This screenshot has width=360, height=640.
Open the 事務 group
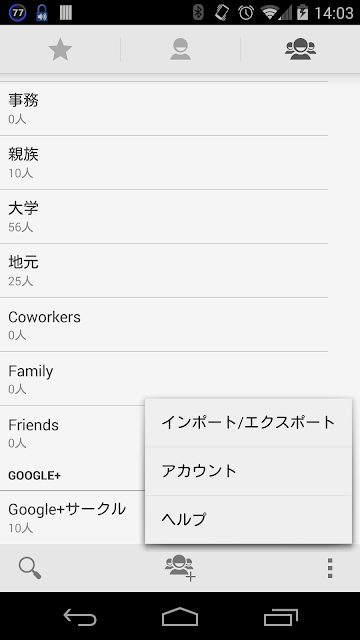pos(164,109)
